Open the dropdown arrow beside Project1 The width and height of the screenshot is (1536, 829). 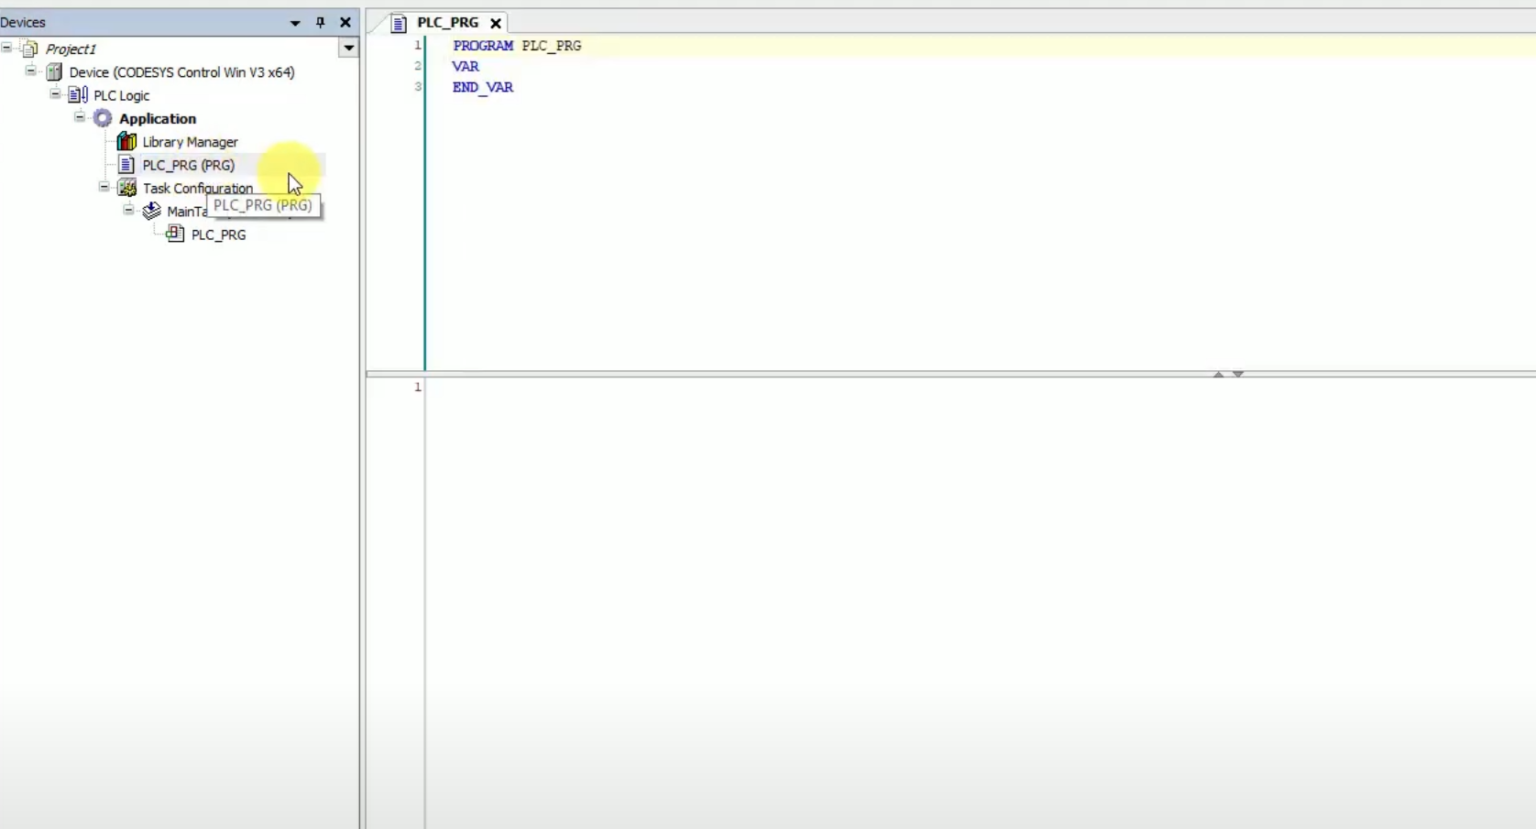348,48
